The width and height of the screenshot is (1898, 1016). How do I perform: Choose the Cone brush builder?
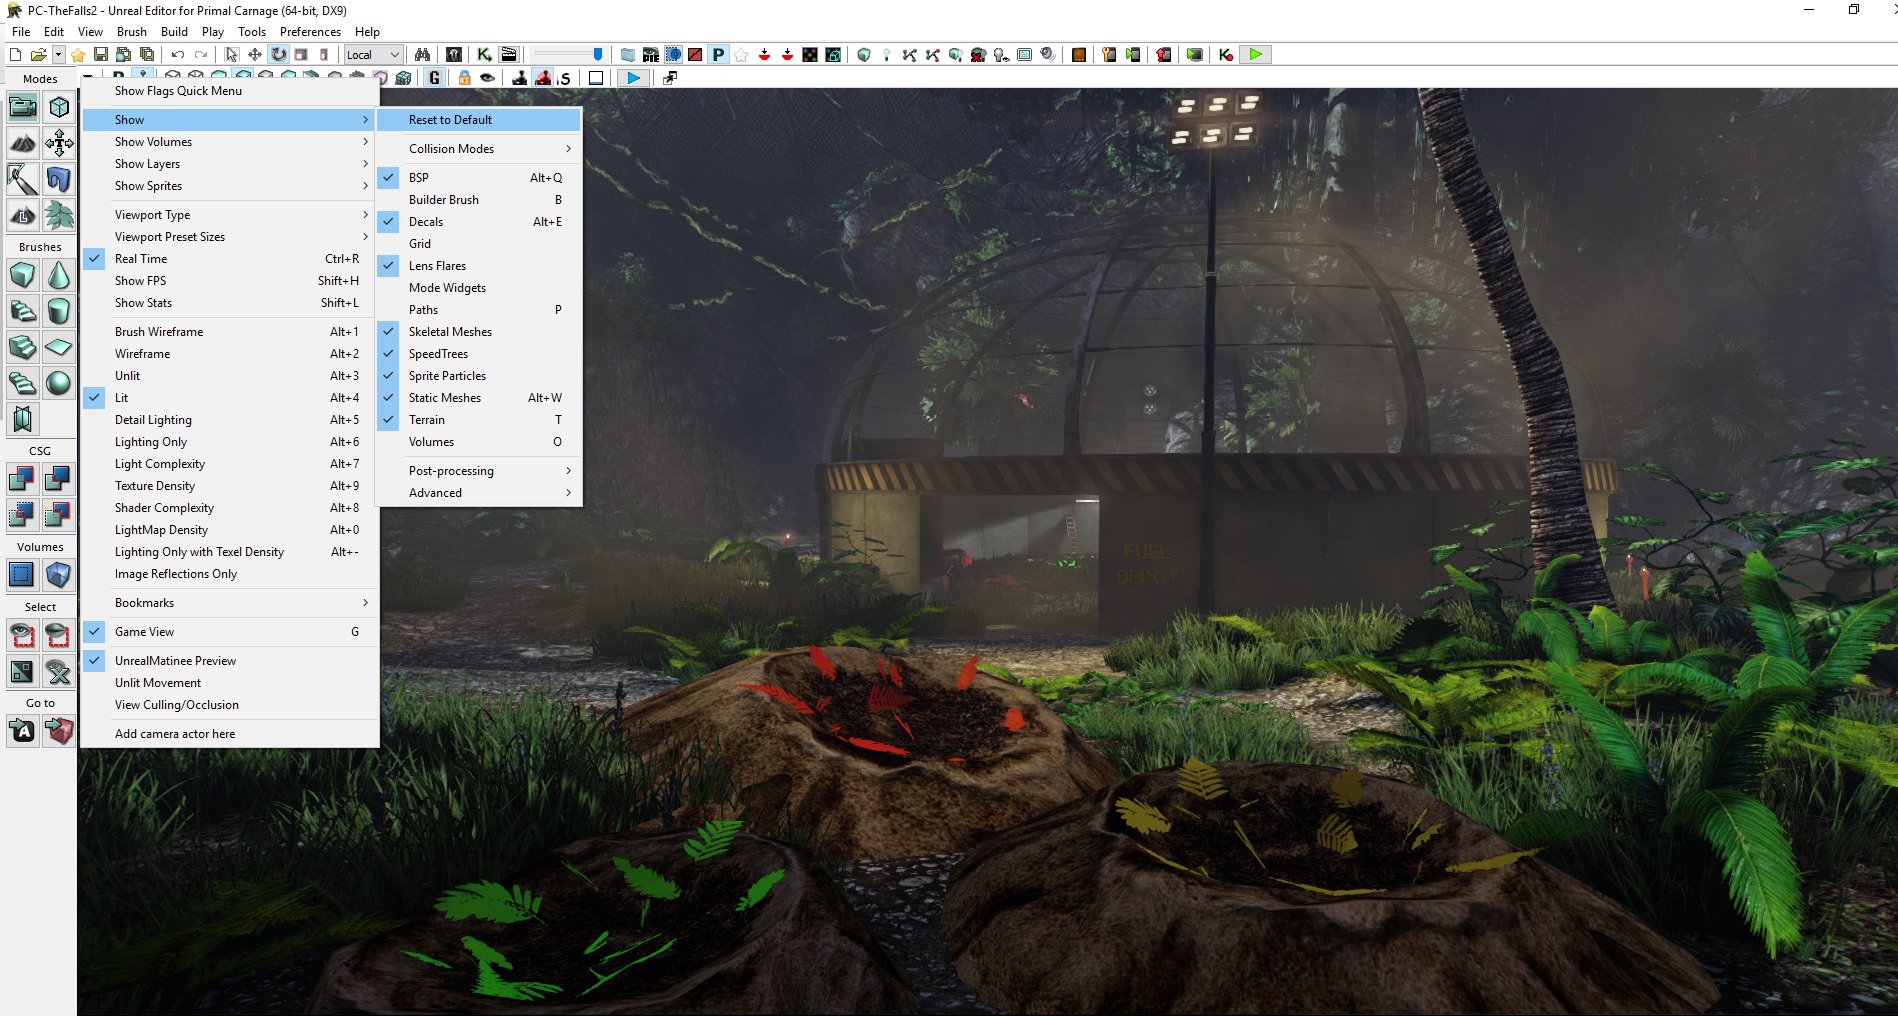pos(59,275)
